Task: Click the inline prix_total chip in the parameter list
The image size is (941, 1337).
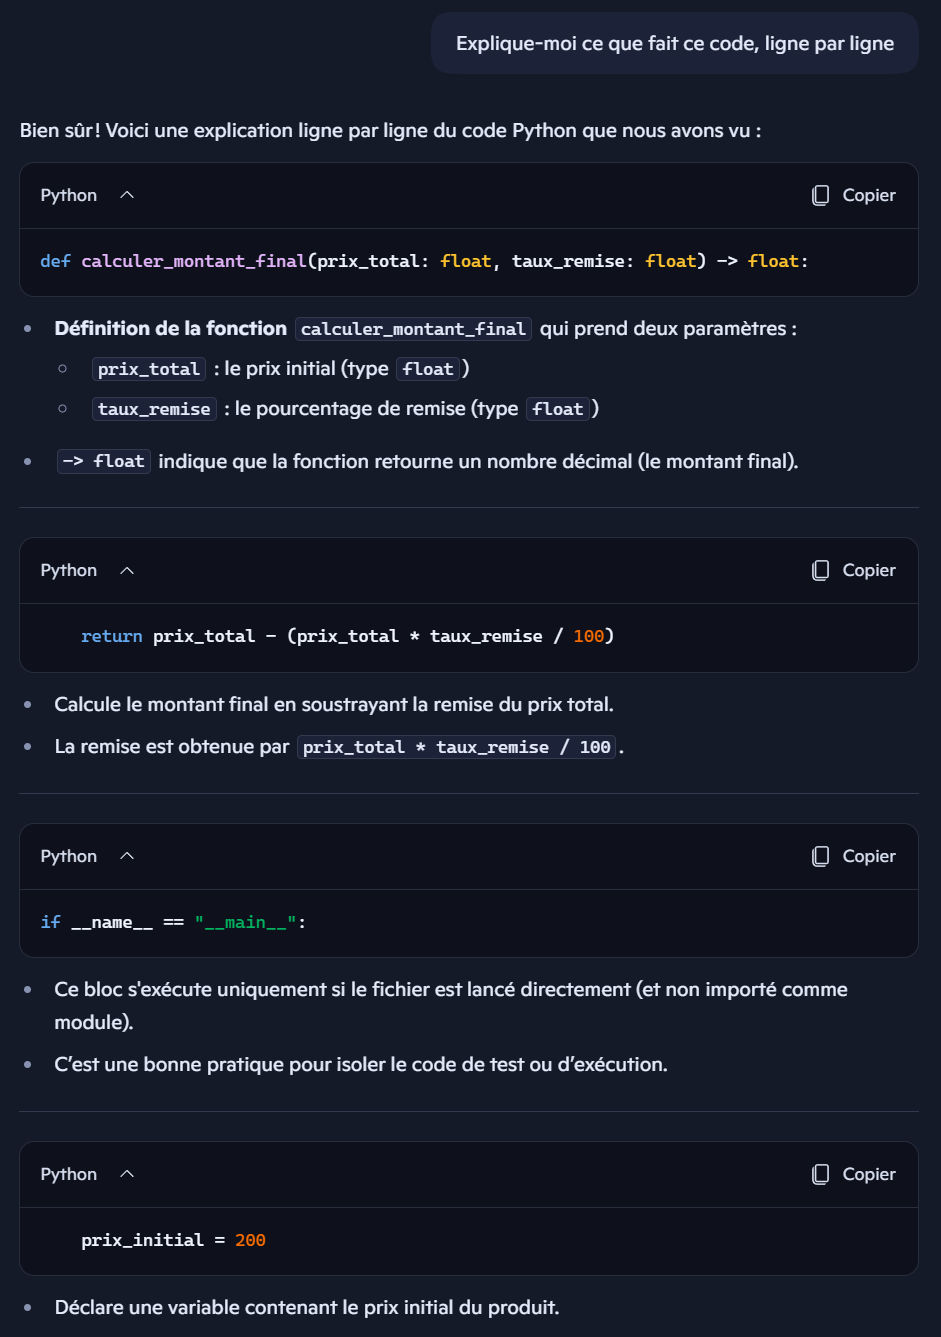Action: [149, 369]
